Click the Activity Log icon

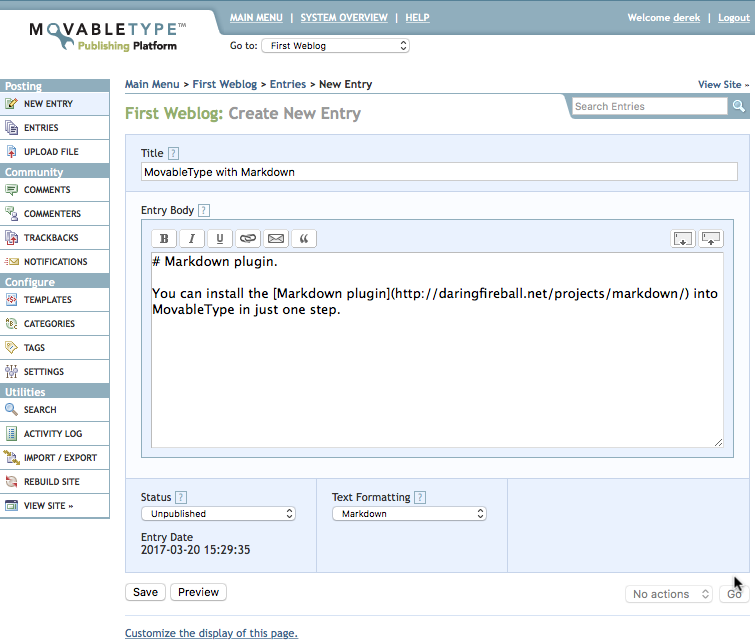pos(12,433)
